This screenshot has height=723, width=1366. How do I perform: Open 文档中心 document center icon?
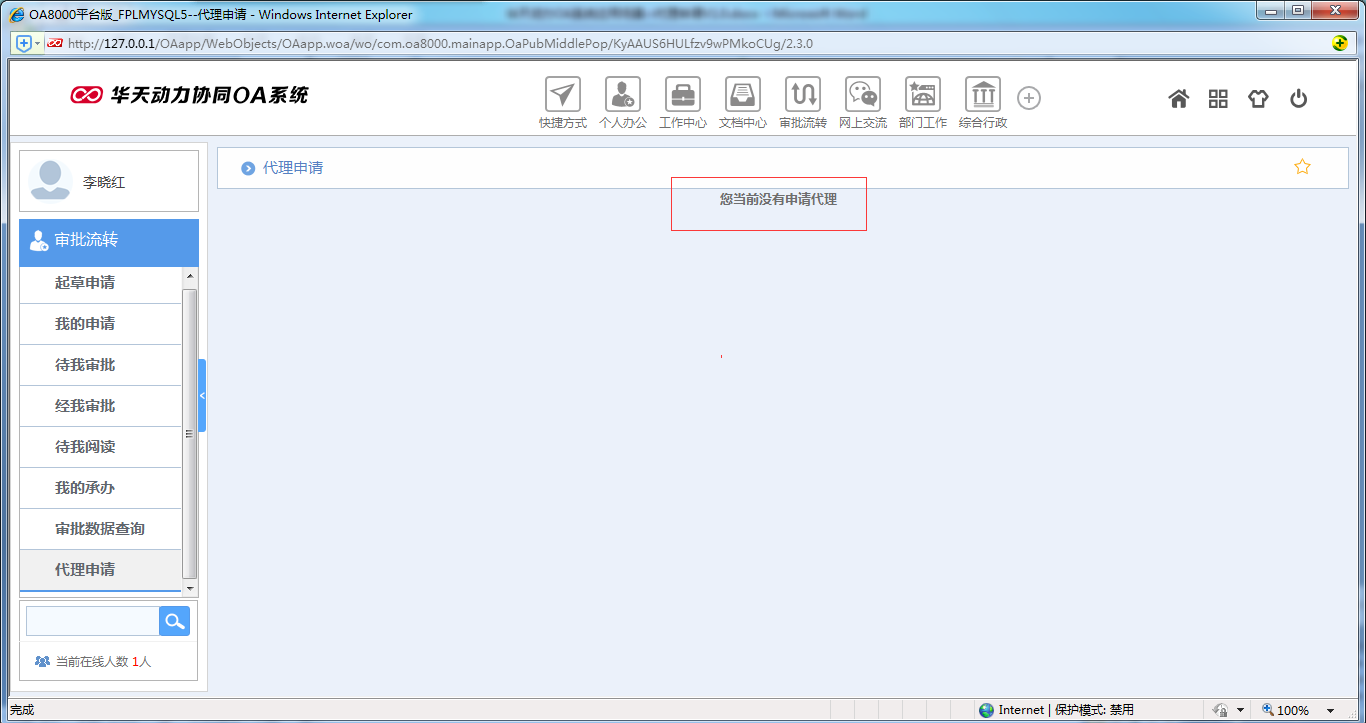pos(743,95)
